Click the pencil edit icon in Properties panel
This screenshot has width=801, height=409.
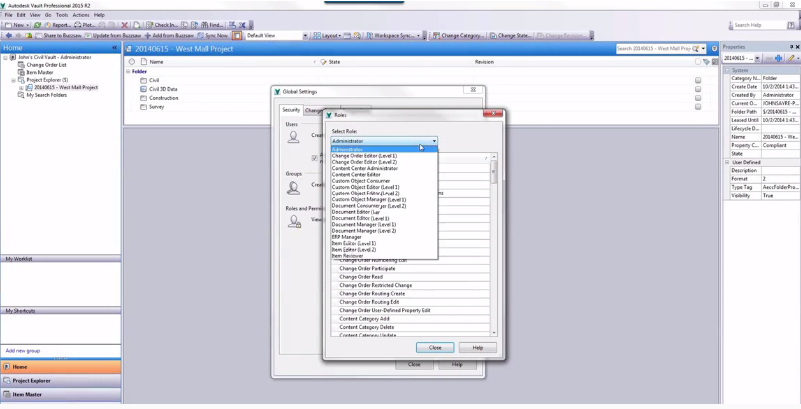pos(791,59)
